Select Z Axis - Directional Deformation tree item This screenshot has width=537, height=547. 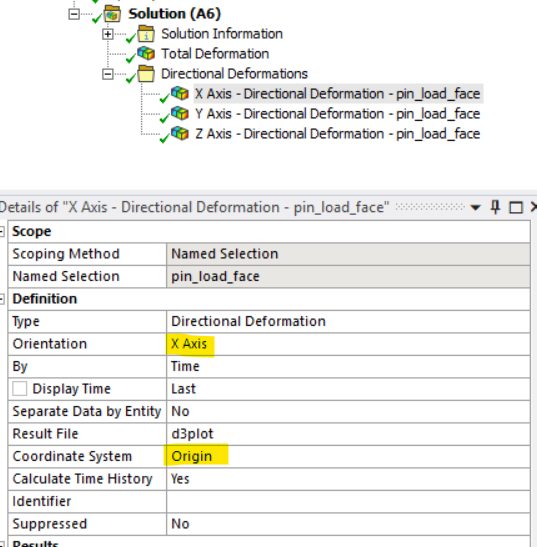[x=337, y=134]
